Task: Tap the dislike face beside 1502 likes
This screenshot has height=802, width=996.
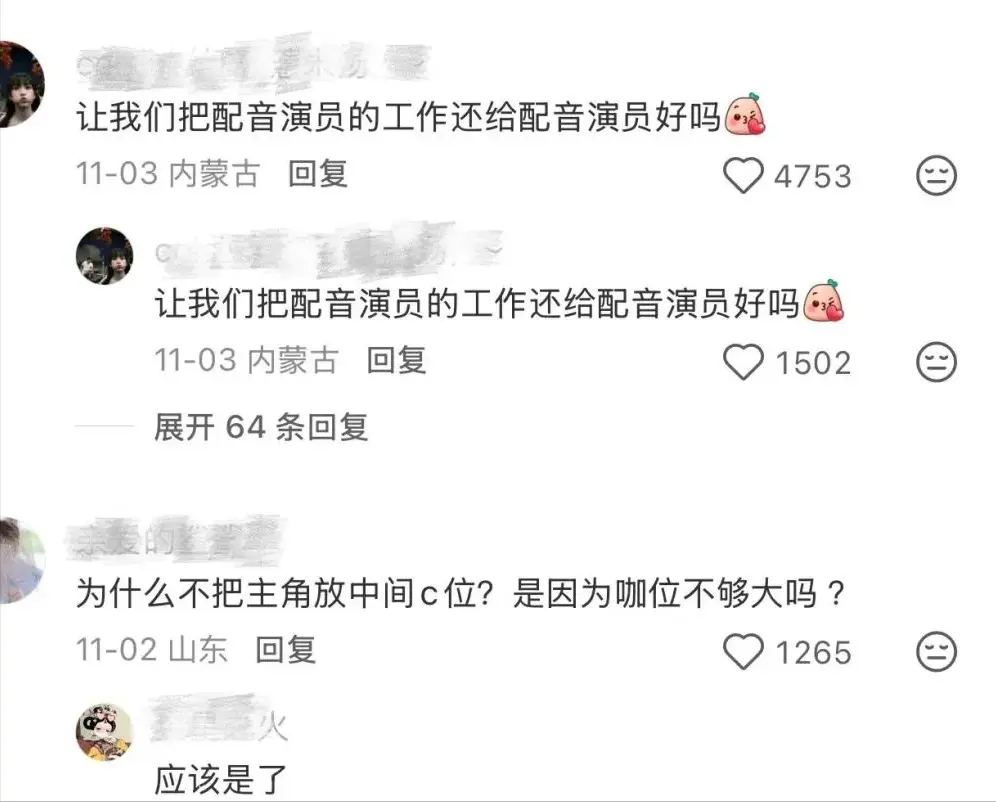Action: point(936,363)
